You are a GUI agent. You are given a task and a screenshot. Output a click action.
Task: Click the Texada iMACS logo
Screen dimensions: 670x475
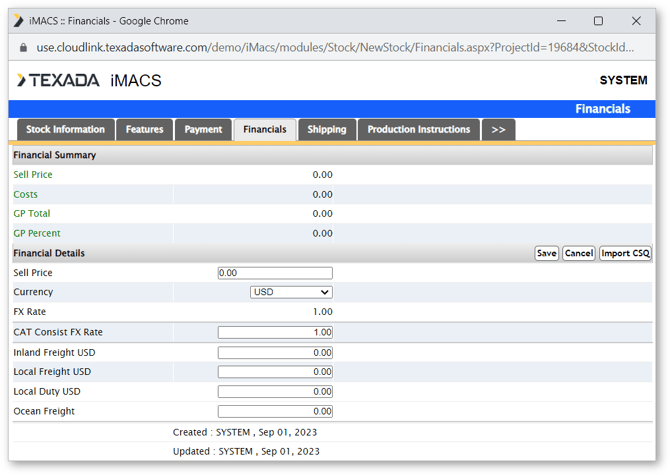[88, 80]
